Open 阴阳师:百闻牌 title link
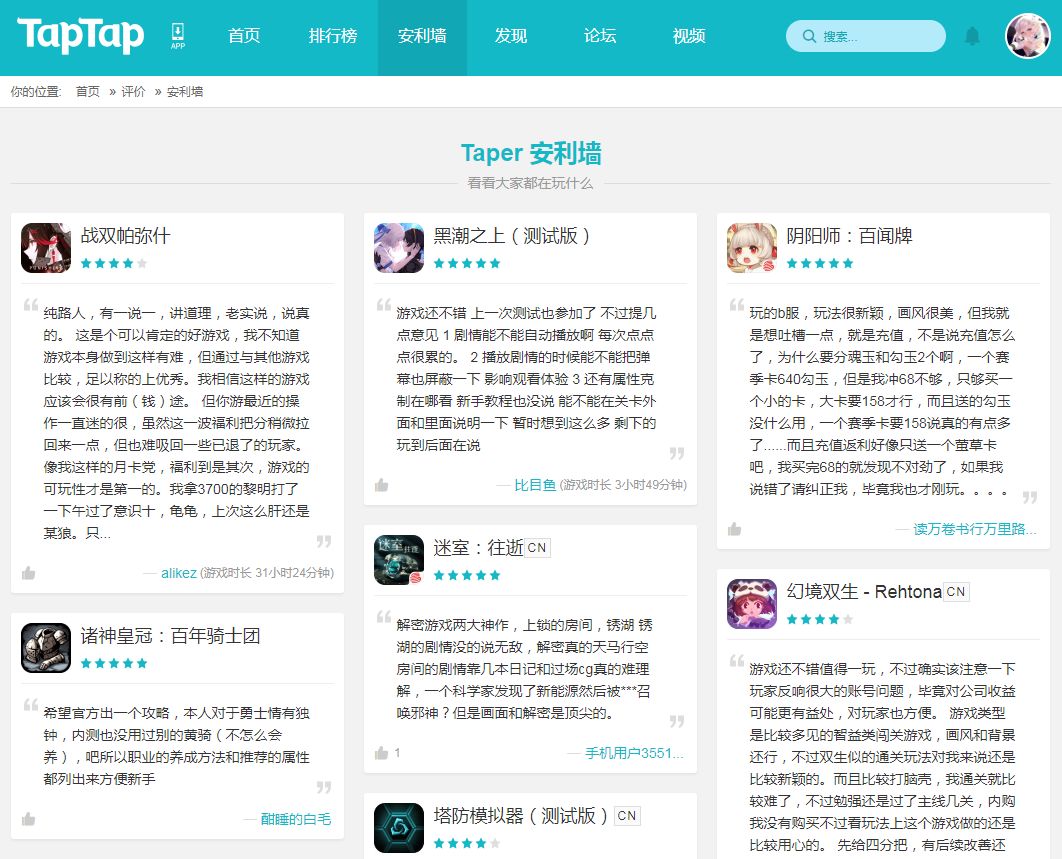The height and width of the screenshot is (859, 1062). (x=849, y=236)
